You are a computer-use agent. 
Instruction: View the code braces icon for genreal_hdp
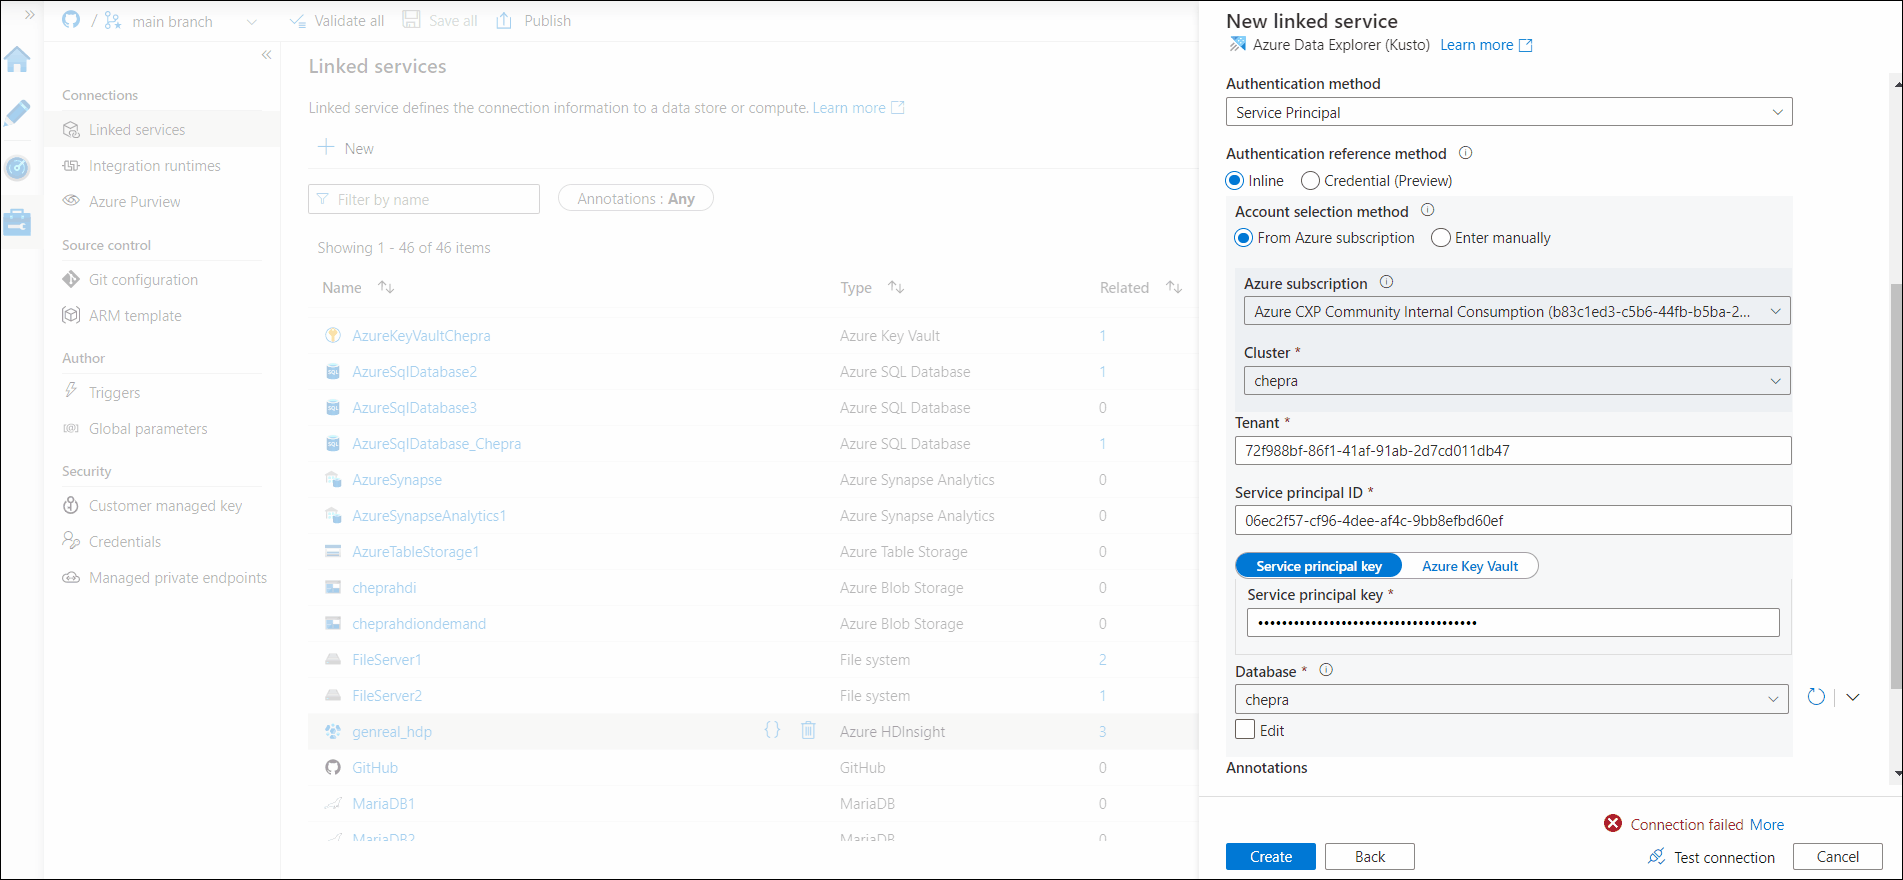[x=772, y=731]
